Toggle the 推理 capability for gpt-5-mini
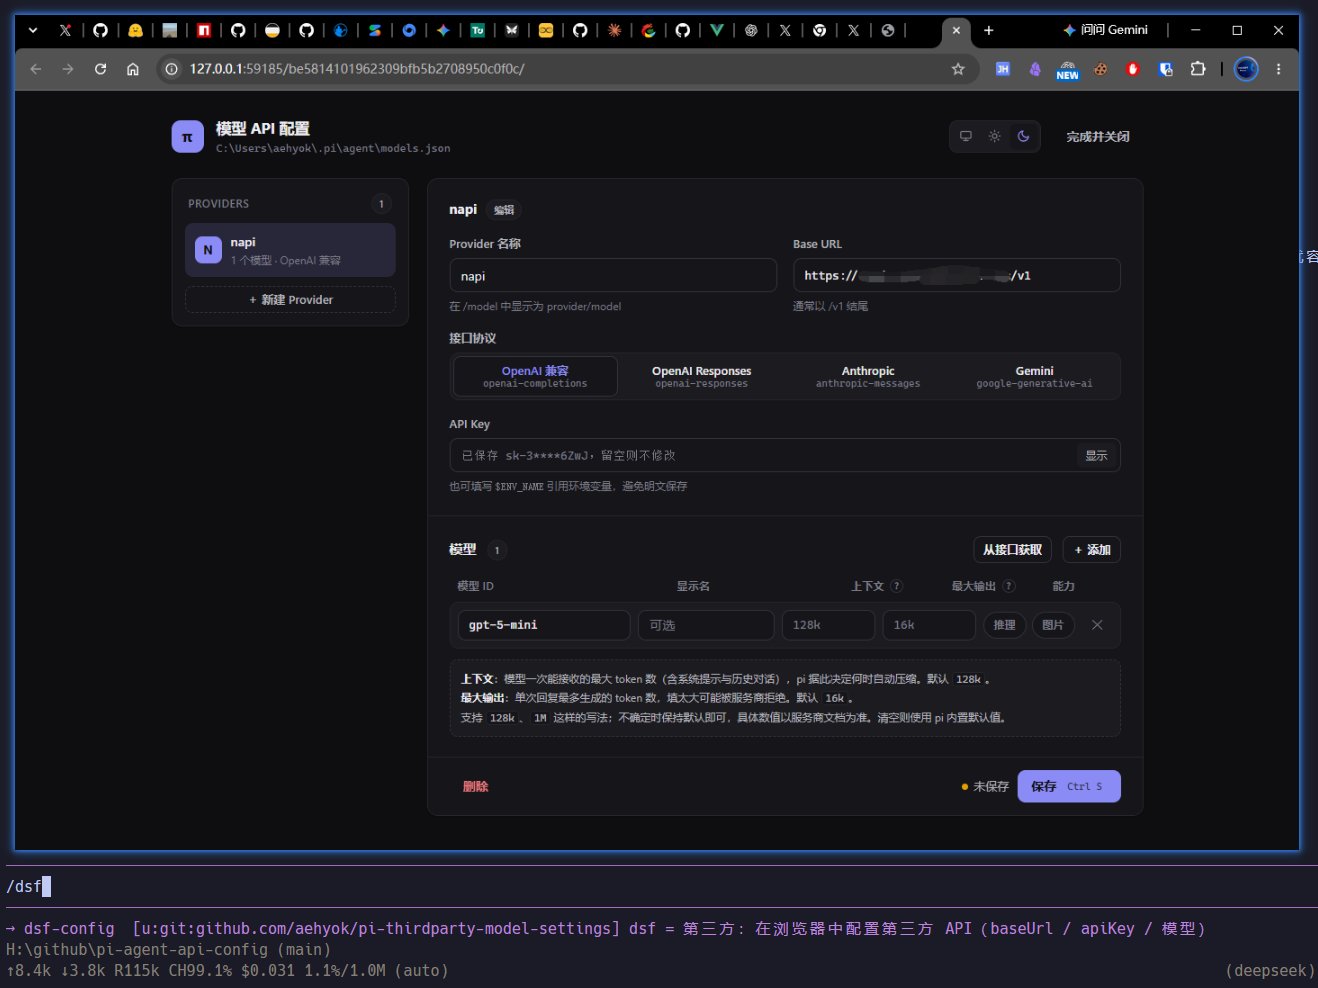The image size is (1318, 988). pyautogui.click(x=1004, y=625)
